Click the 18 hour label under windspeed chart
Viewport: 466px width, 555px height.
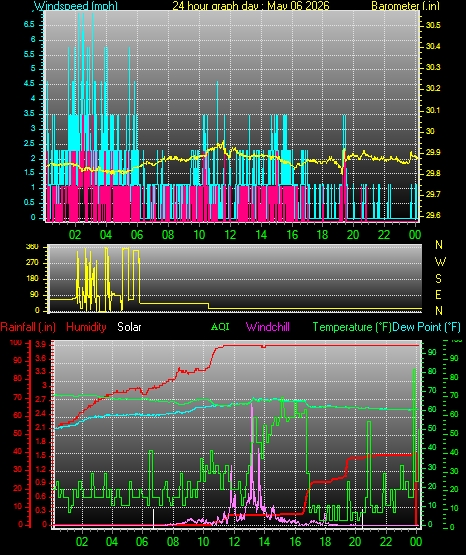point(323,235)
